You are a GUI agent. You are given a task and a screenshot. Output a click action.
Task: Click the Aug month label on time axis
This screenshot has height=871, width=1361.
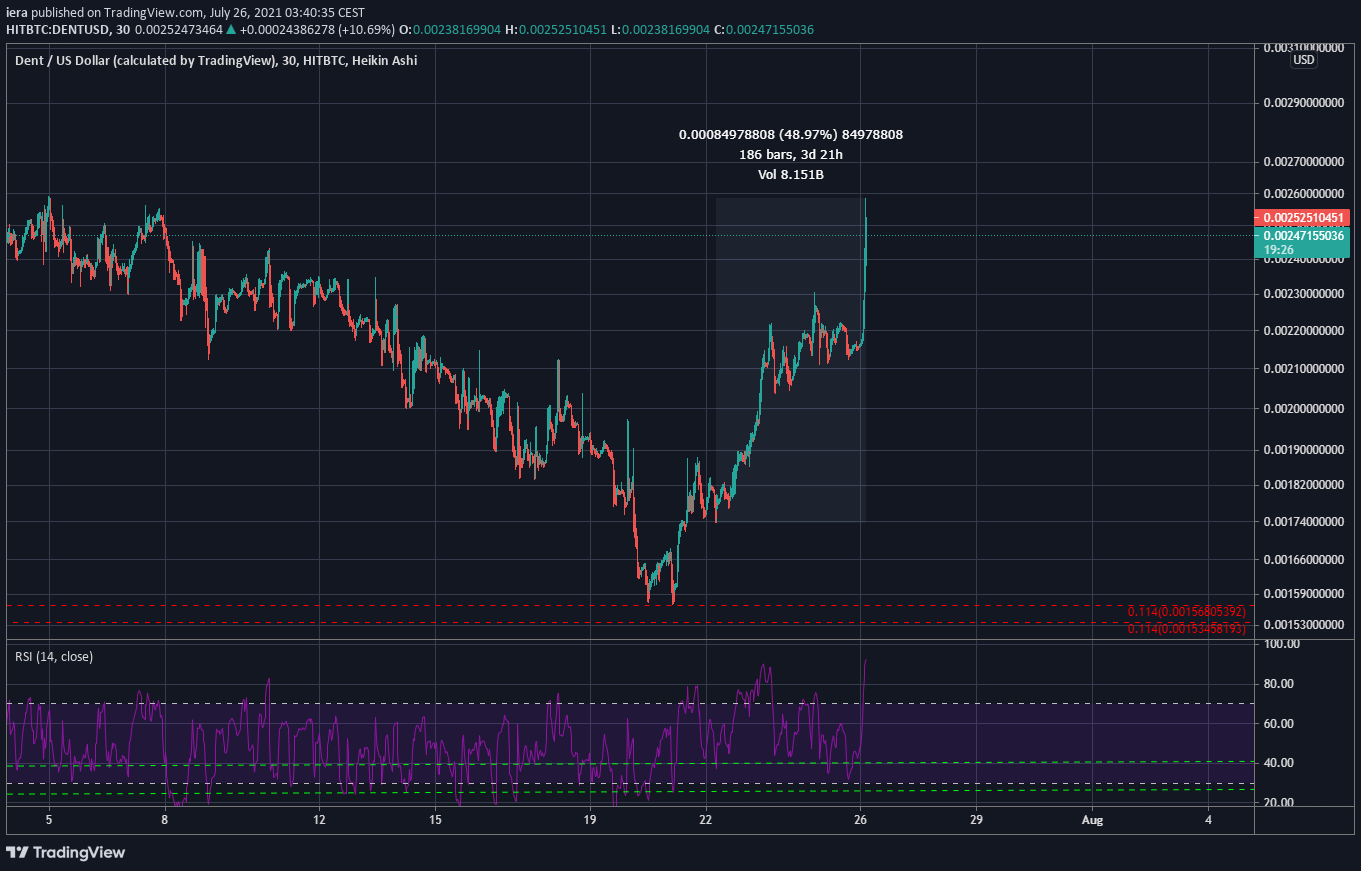click(1092, 820)
